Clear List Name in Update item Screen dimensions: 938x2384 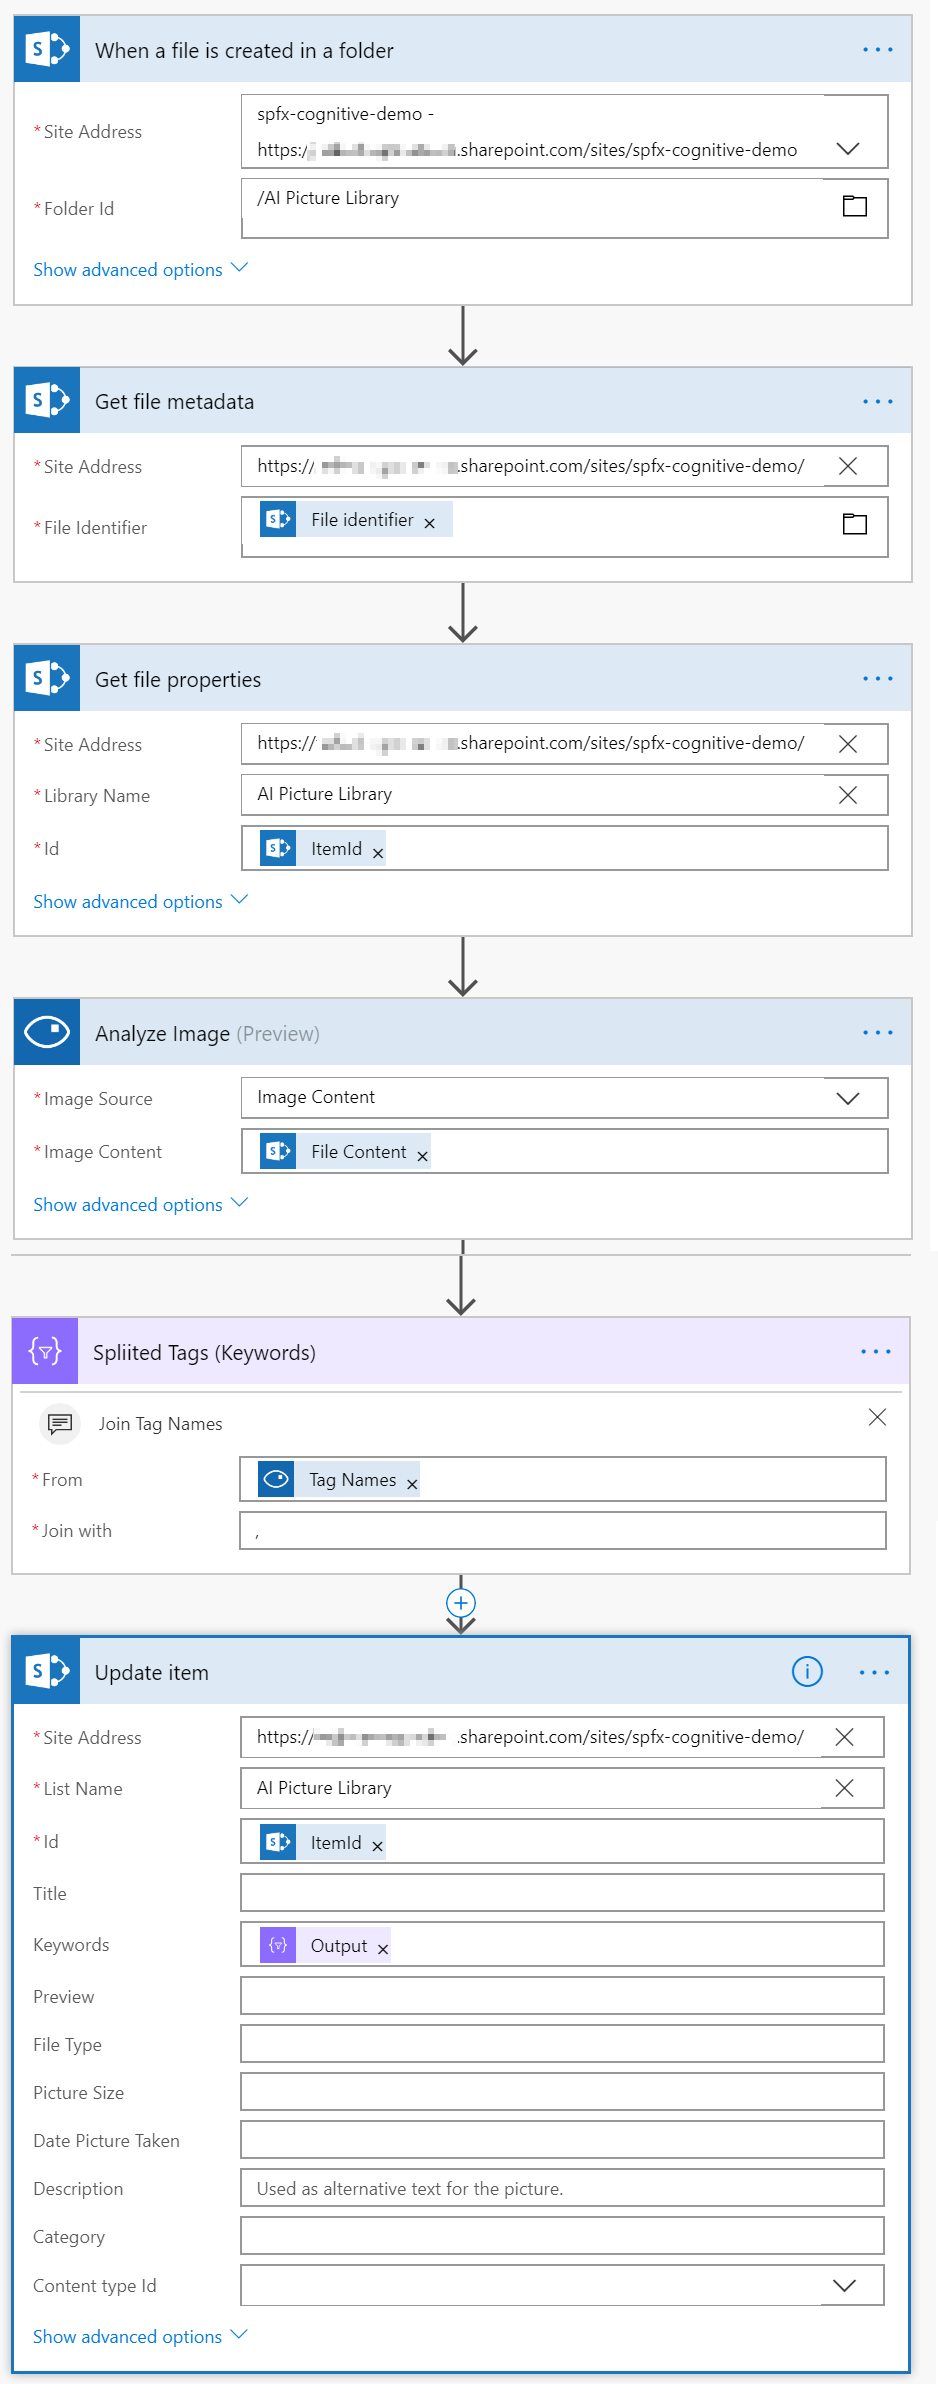(844, 1788)
